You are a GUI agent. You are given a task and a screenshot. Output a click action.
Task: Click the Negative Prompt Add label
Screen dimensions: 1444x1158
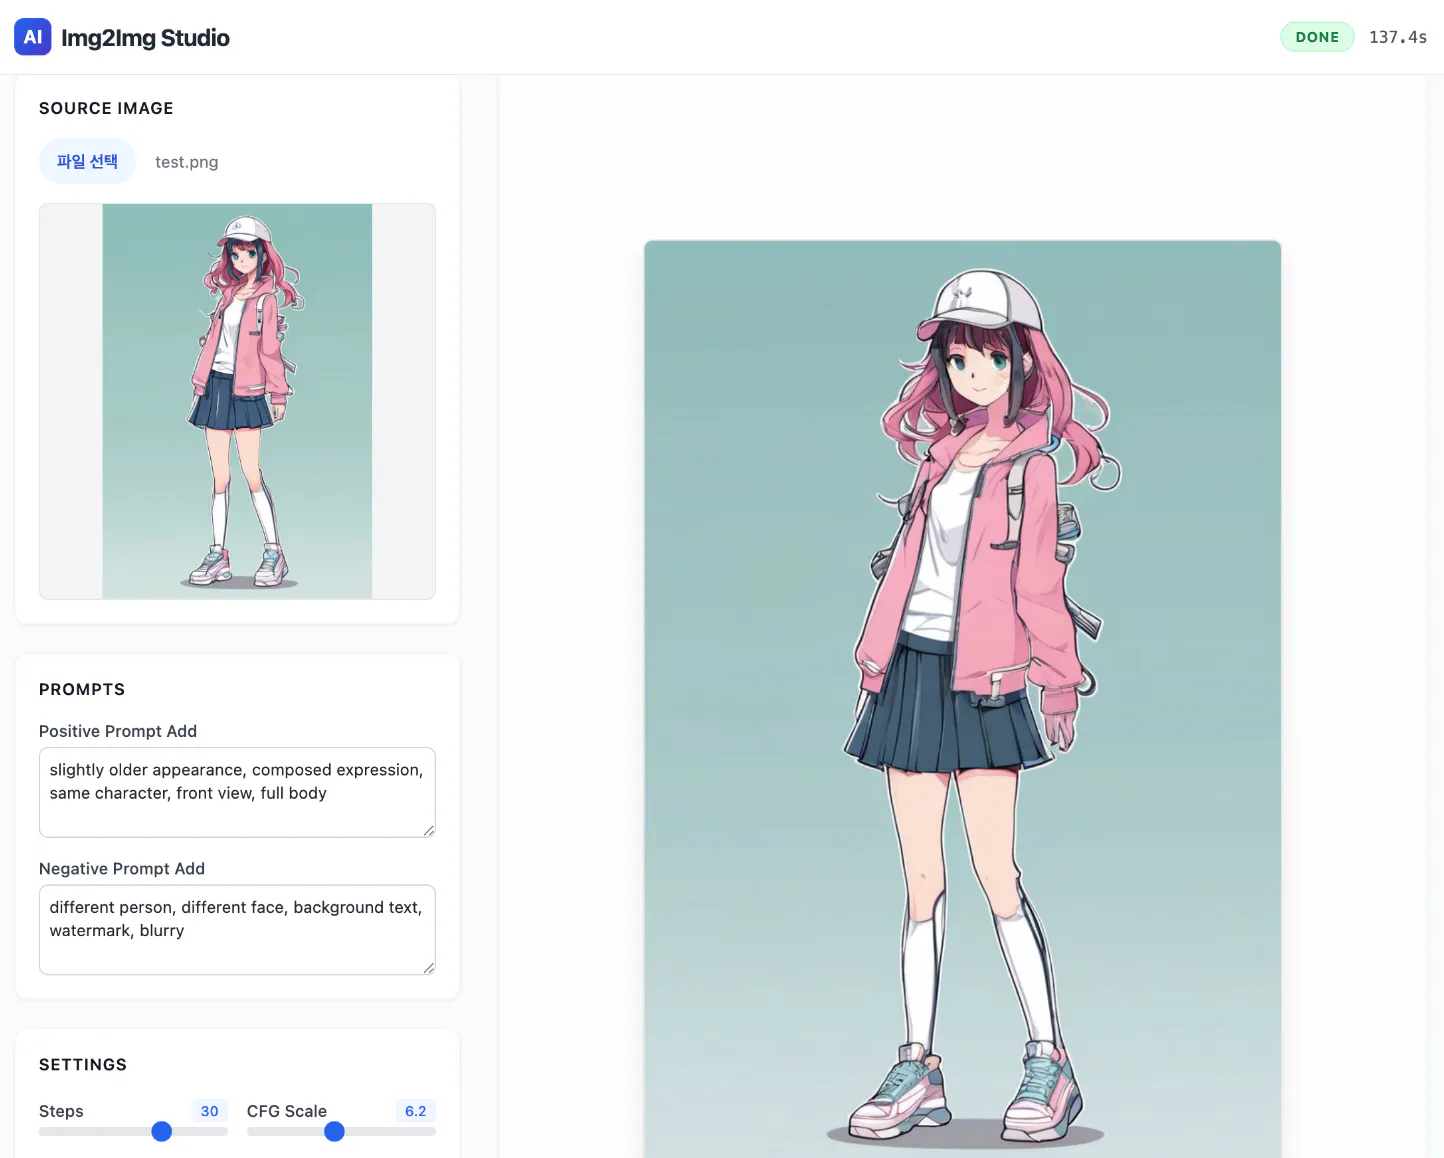click(x=122, y=869)
